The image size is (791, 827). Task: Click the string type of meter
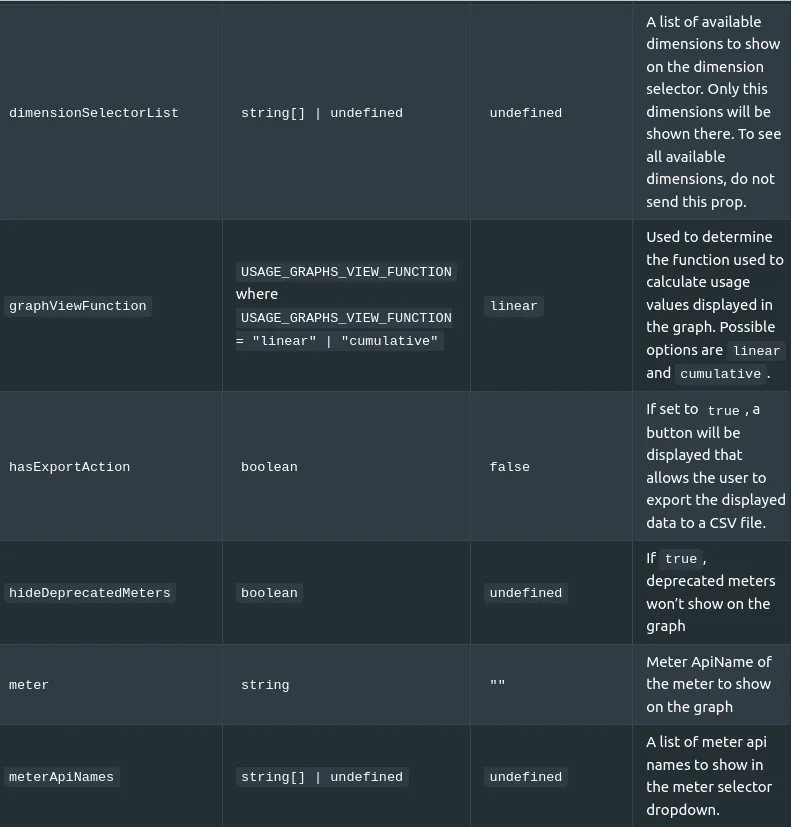(x=265, y=685)
